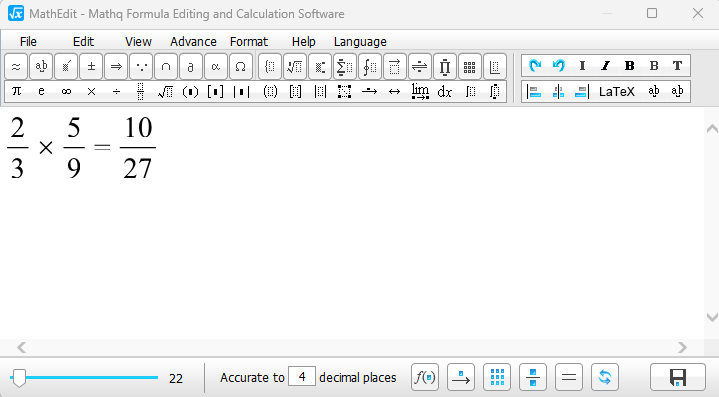Insert the limit template
This screenshot has width=719, height=397.
point(420,91)
